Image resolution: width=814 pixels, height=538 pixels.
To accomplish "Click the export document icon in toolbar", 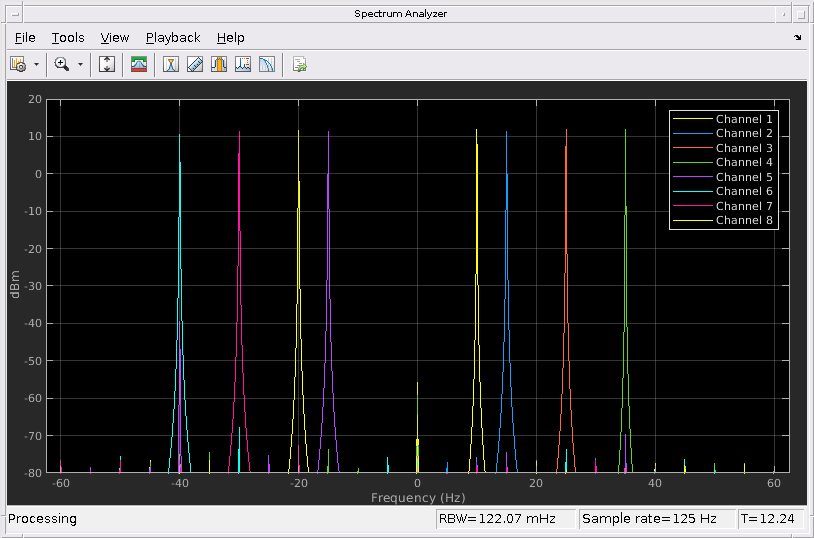I will click(299, 64).
